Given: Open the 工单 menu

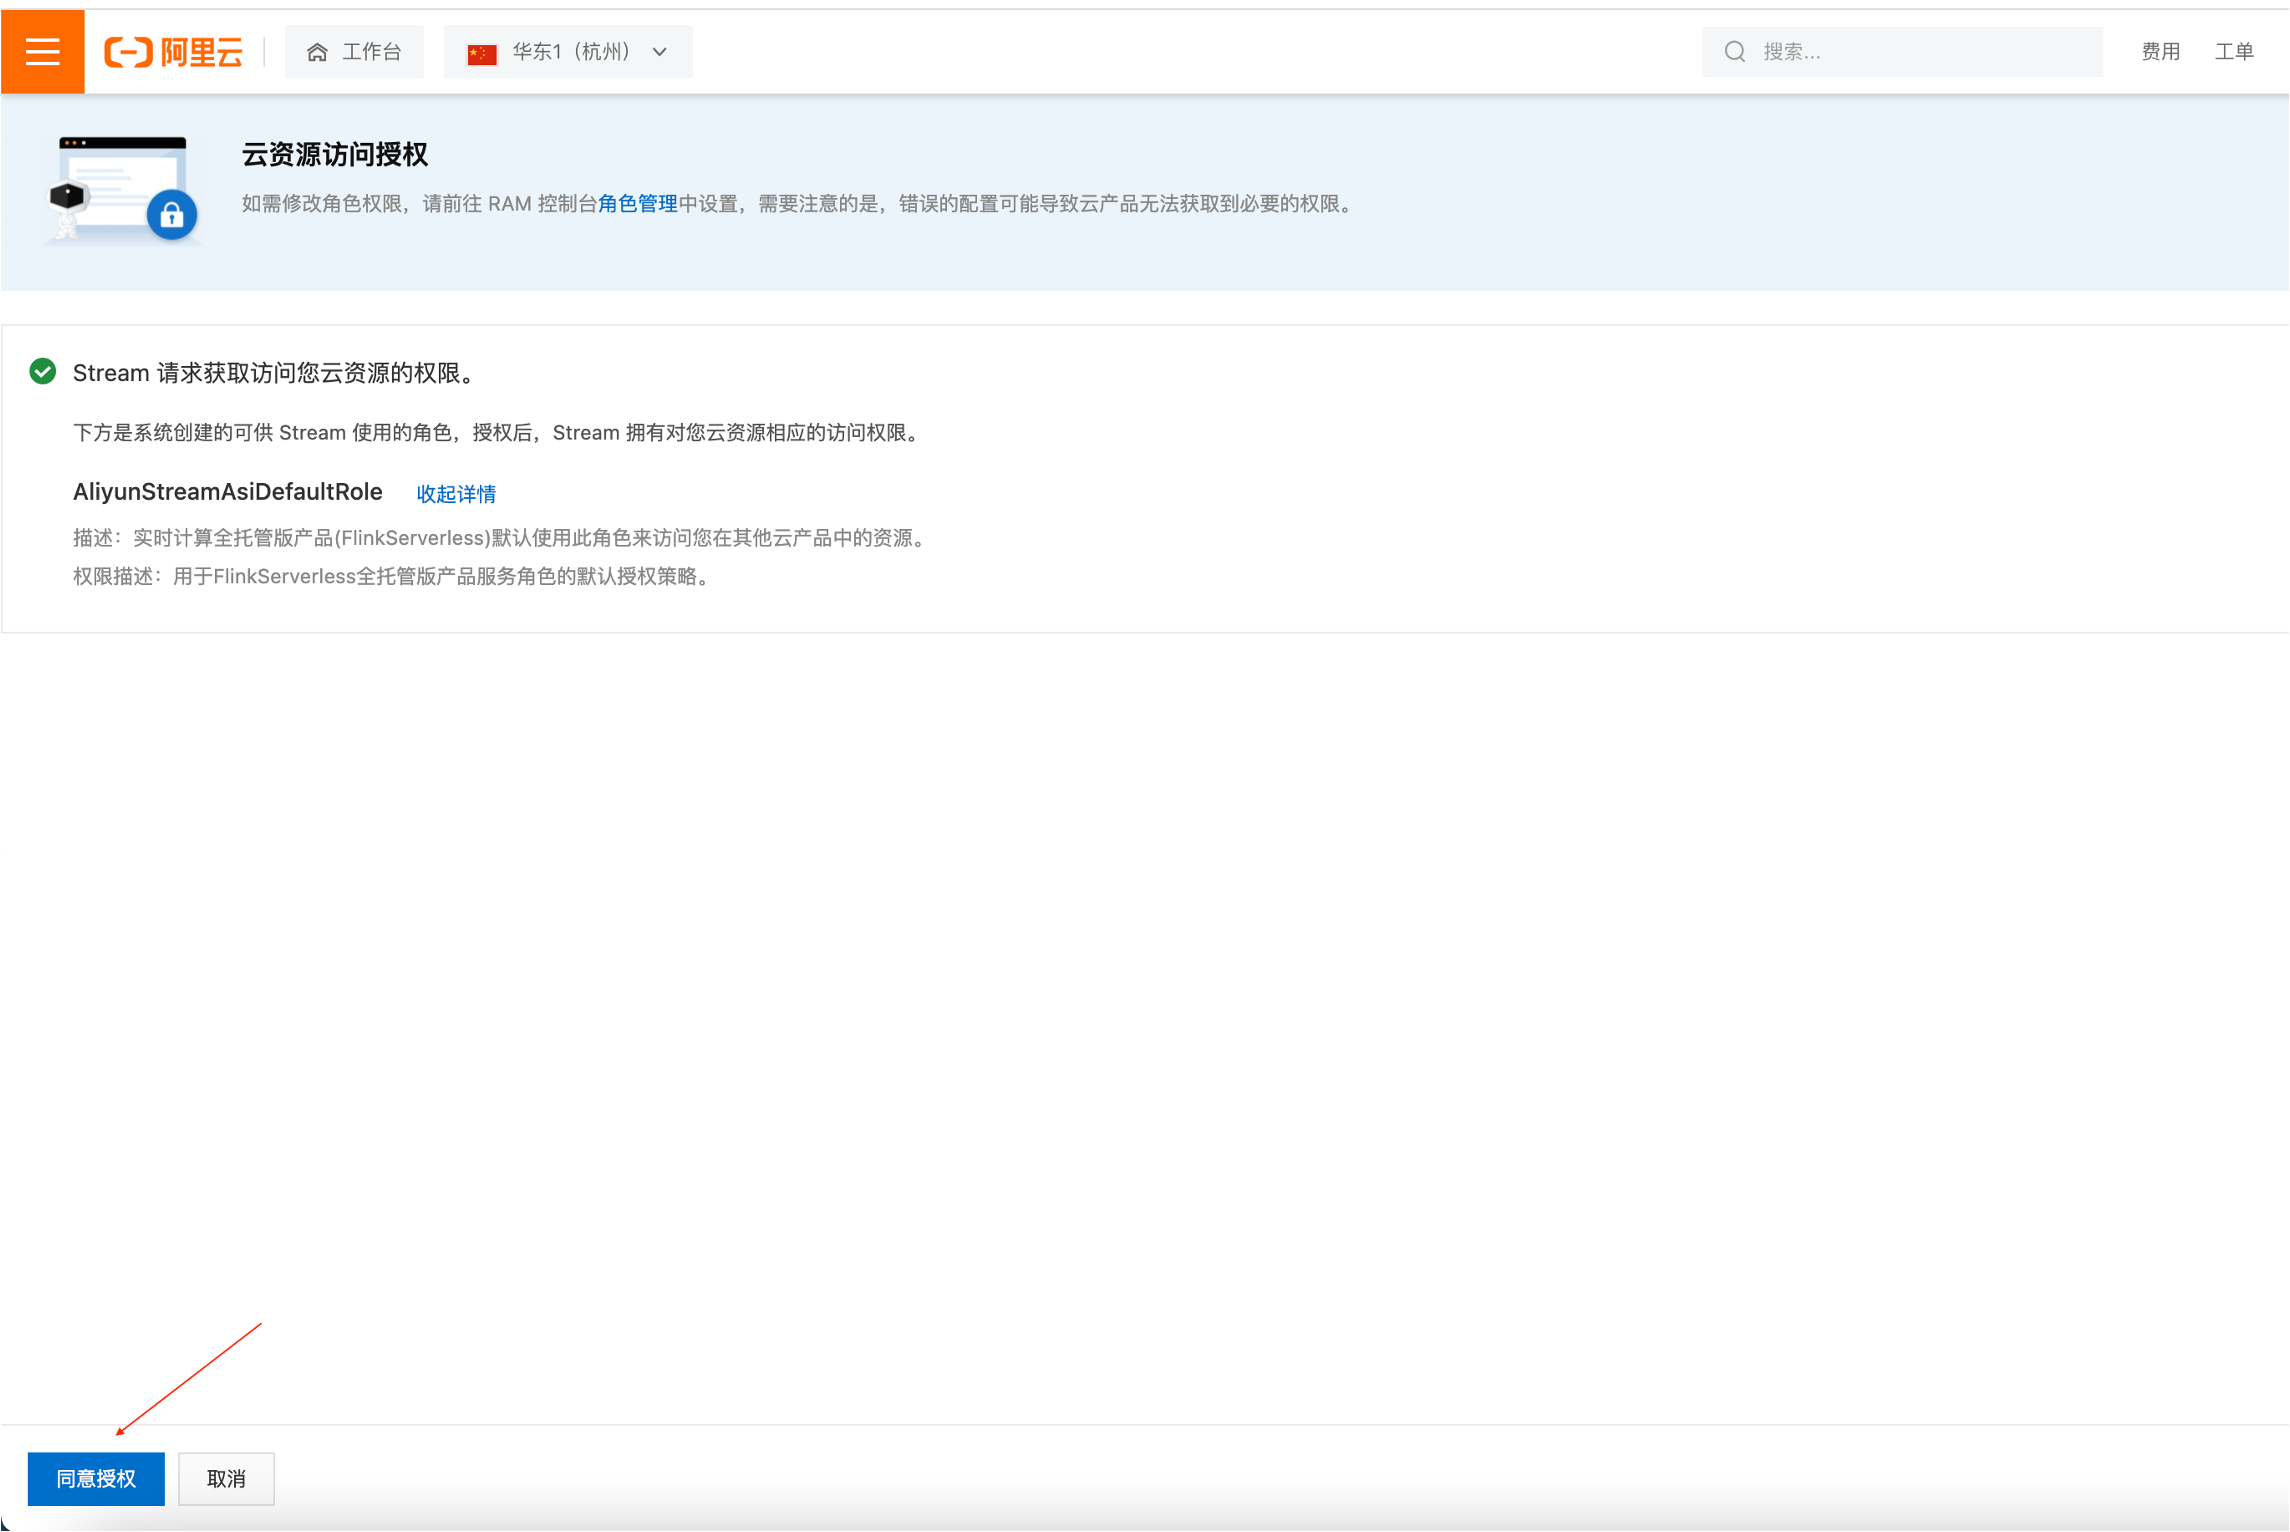Looking at the screenshot, I should [2234, 52].
